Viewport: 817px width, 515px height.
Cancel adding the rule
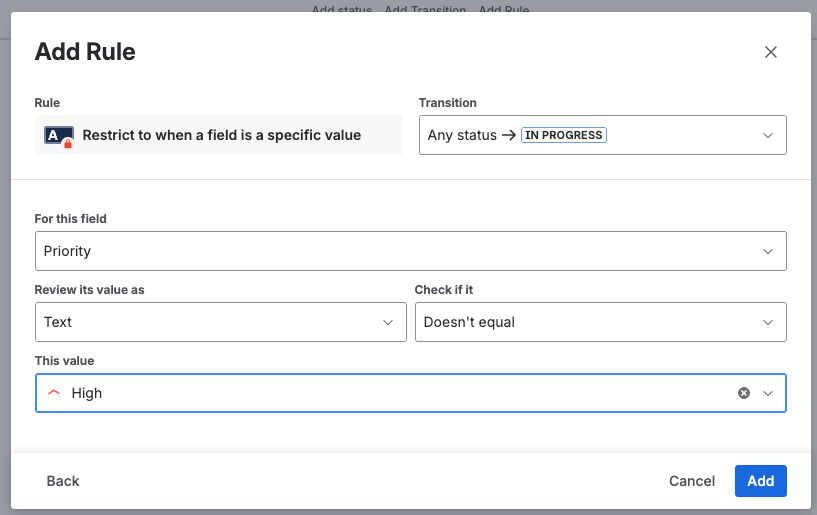click(x=692, y=481)
